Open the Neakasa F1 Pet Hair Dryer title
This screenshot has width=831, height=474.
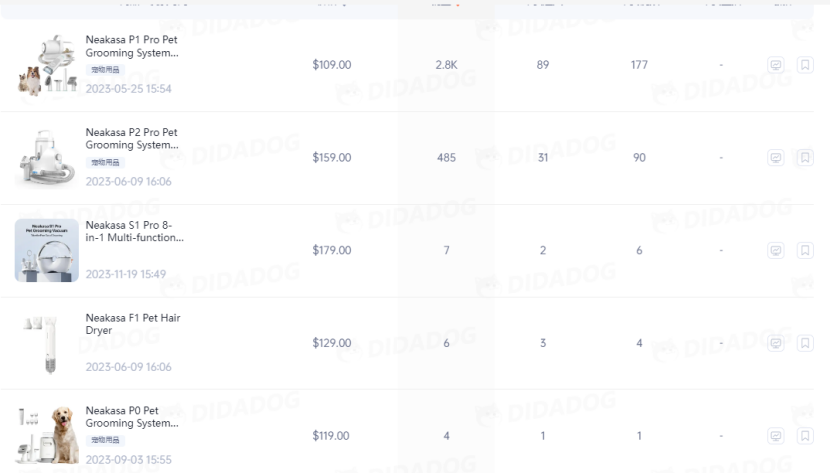(x=132, y=324)
